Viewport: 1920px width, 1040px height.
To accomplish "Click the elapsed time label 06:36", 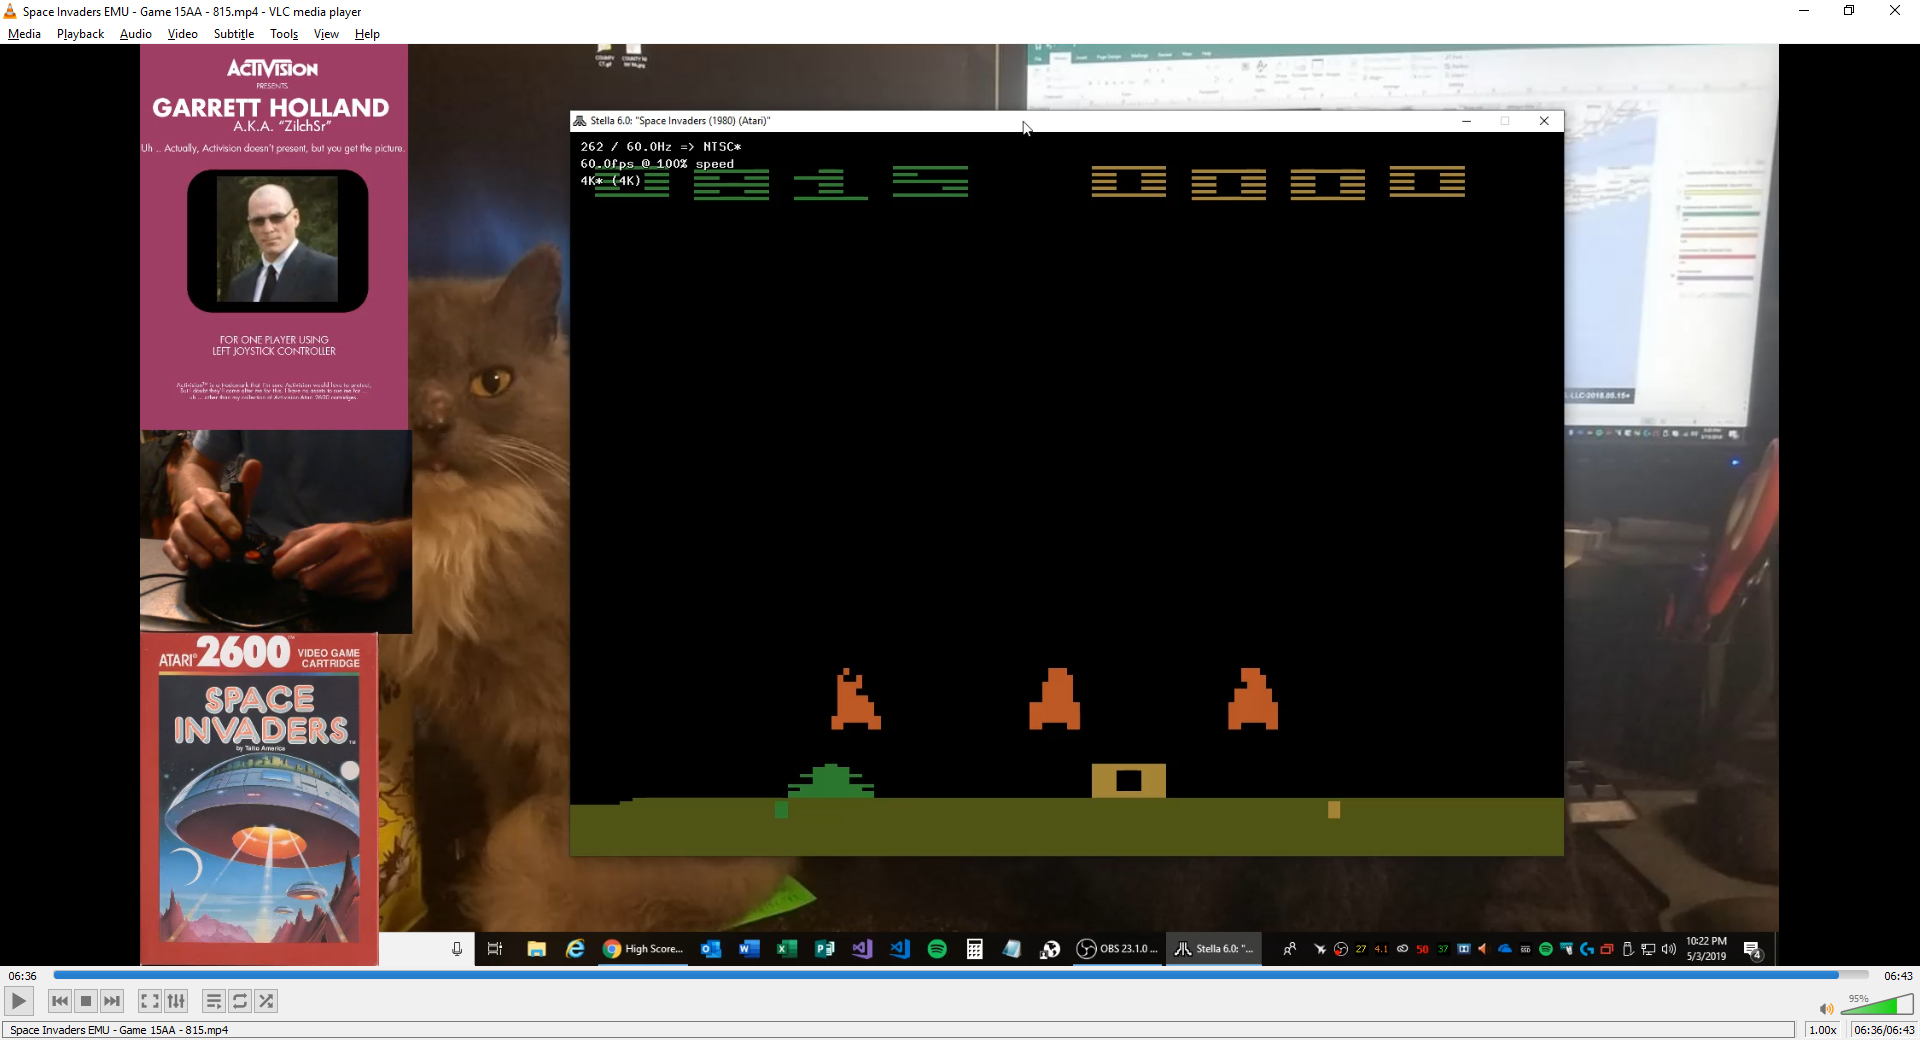I will tap(23, 976).
